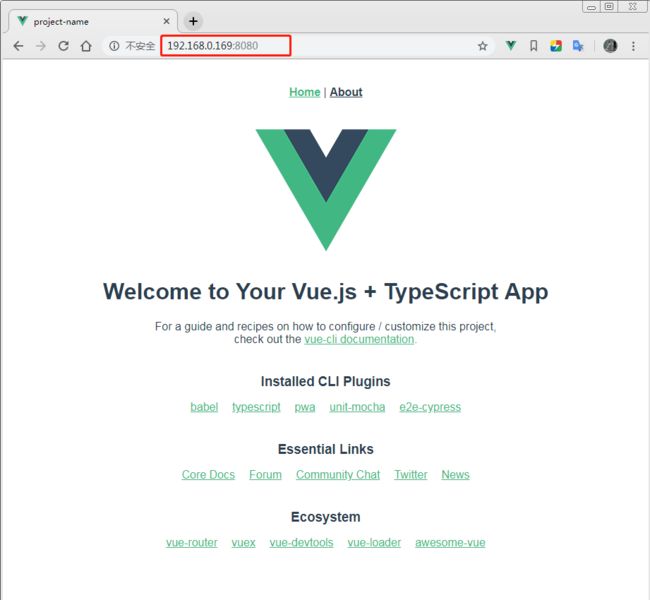Go to the Home route link
Screen dimensions: 650x600
[x=305, y=92]
